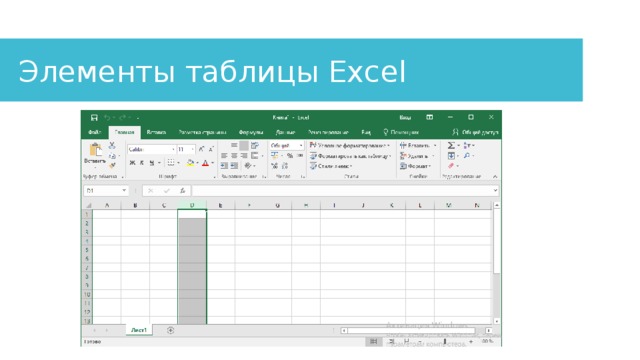The width and height of the screenshot is (640, 360).
Task: Switch to the Формулы tab
Action: pos(251,132)
